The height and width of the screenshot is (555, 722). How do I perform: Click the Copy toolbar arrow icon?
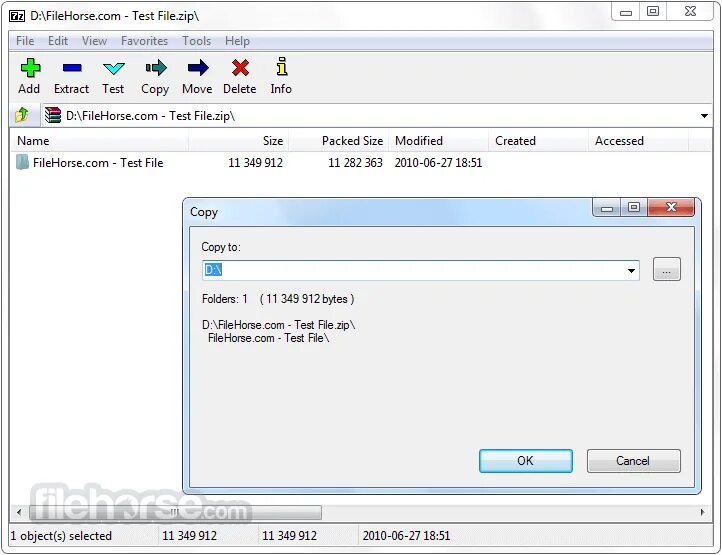point(156,68)
